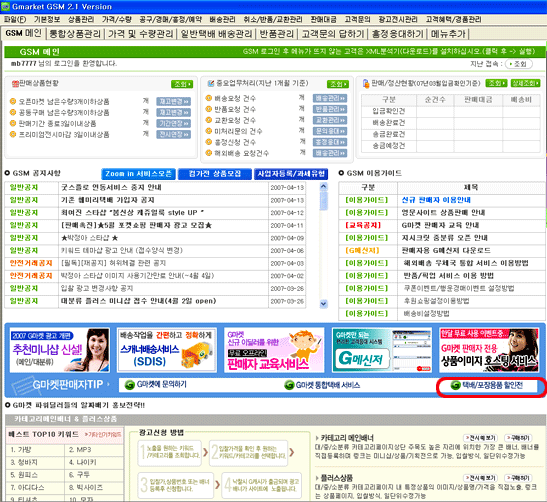Open guide 신규 판매자 이용안내

[x=436, y=200]
